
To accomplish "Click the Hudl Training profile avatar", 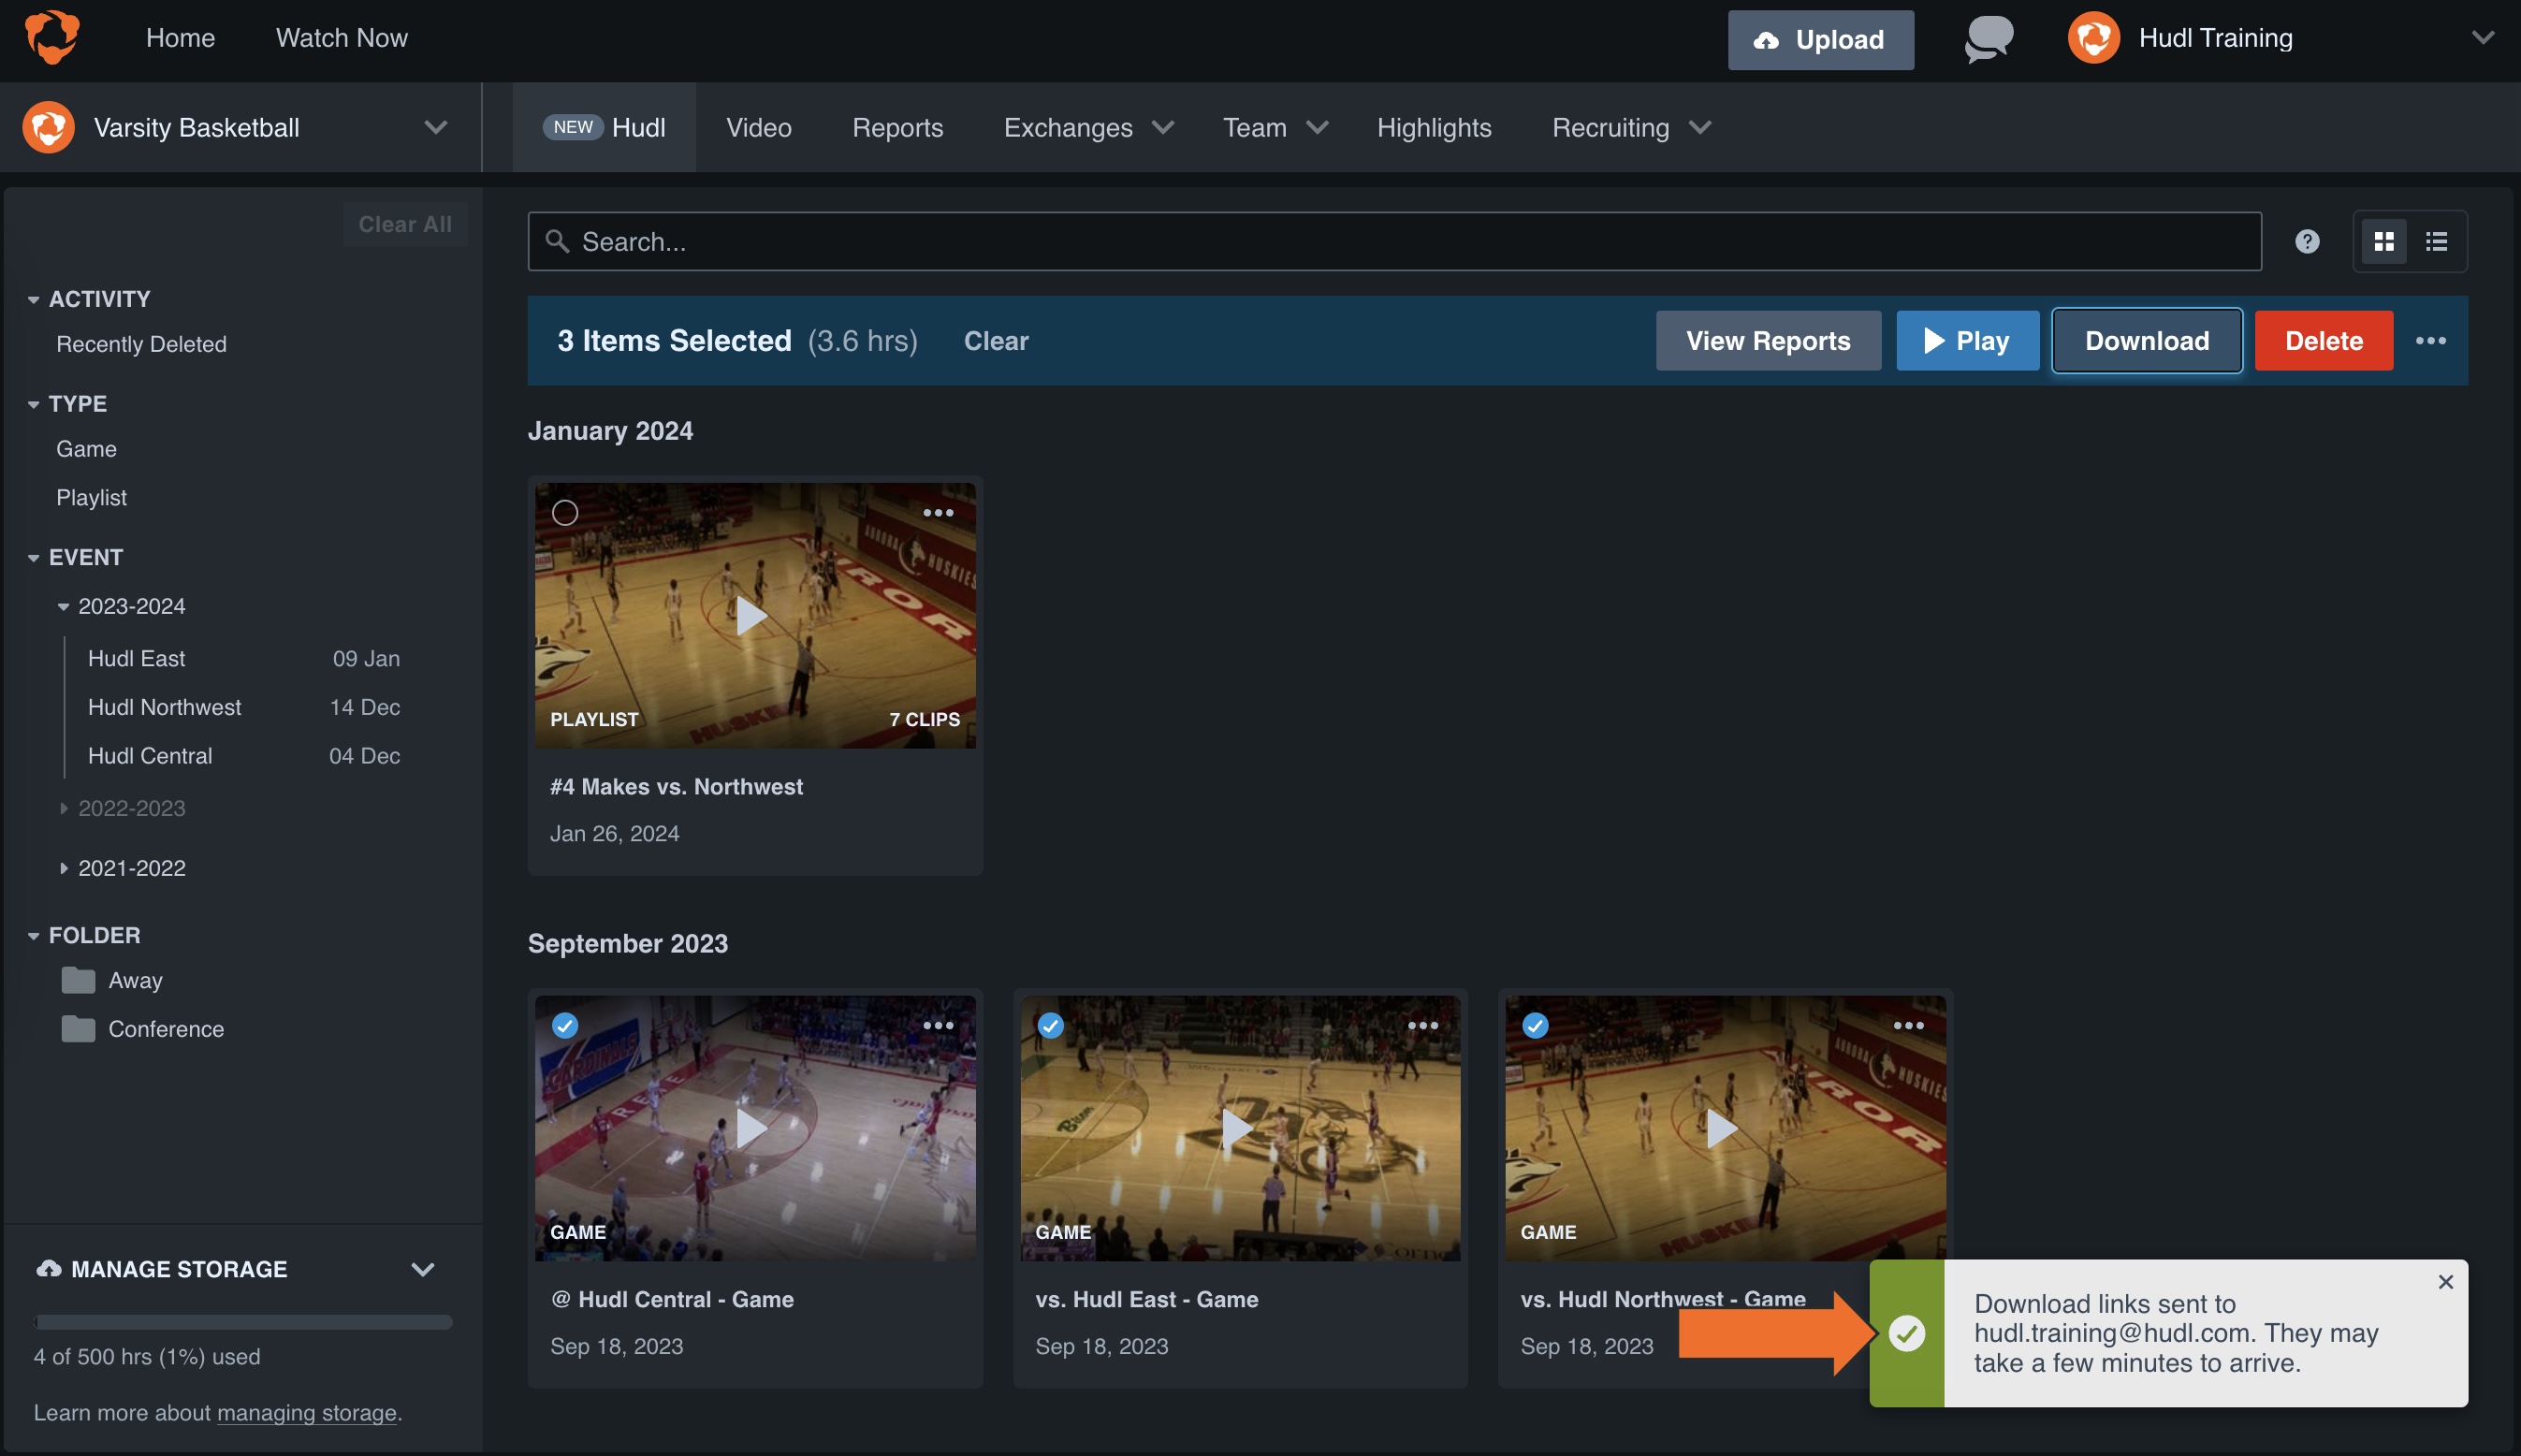I will pyautogui.click(x=2093, y=38).
